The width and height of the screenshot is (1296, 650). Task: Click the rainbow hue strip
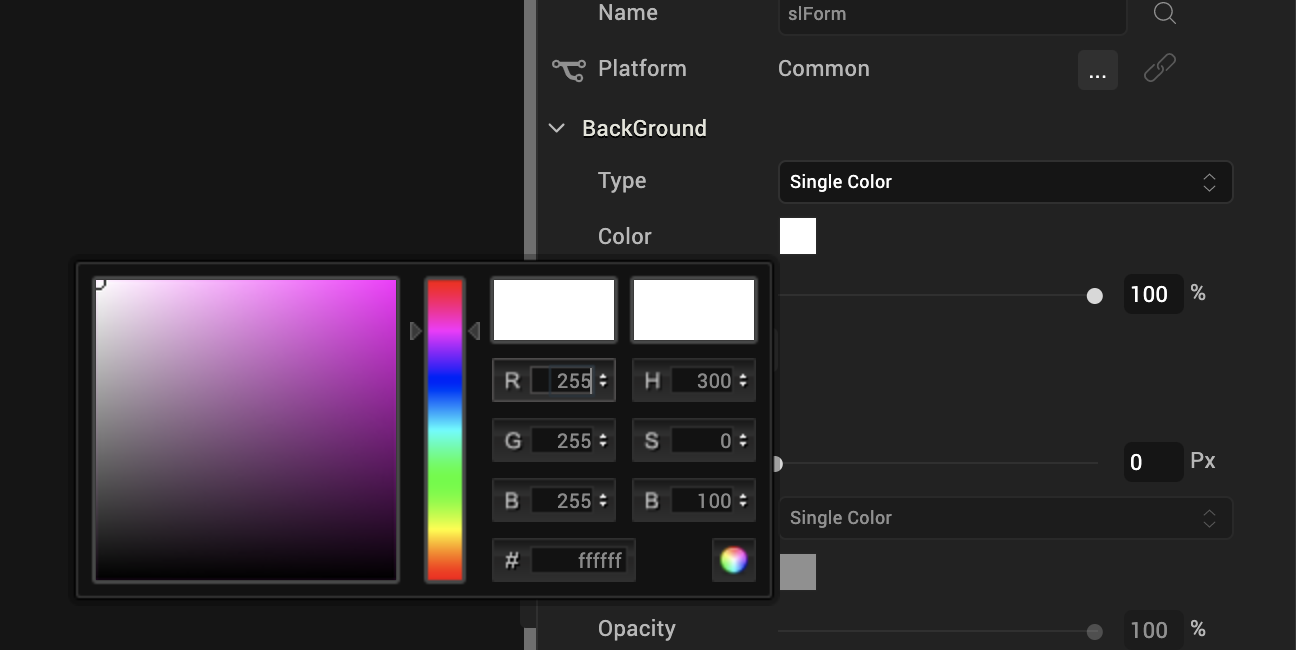point(445,430)
